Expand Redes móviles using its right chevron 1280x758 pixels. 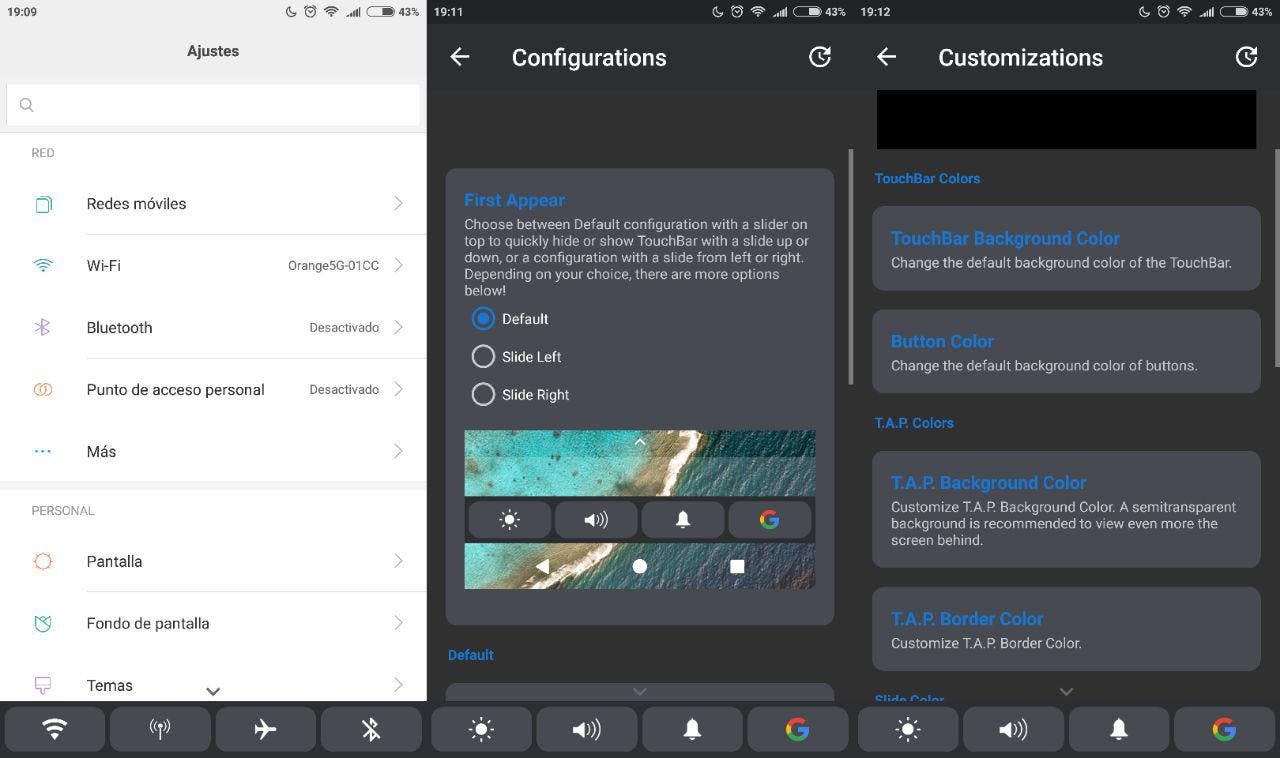[398, 204]
